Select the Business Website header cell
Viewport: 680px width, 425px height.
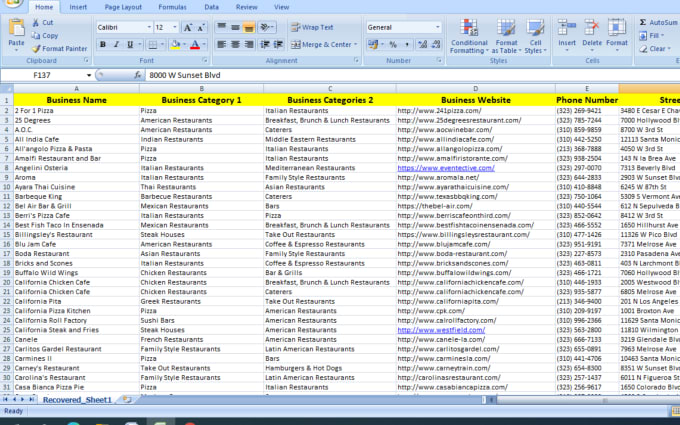(x=475, y=100)
